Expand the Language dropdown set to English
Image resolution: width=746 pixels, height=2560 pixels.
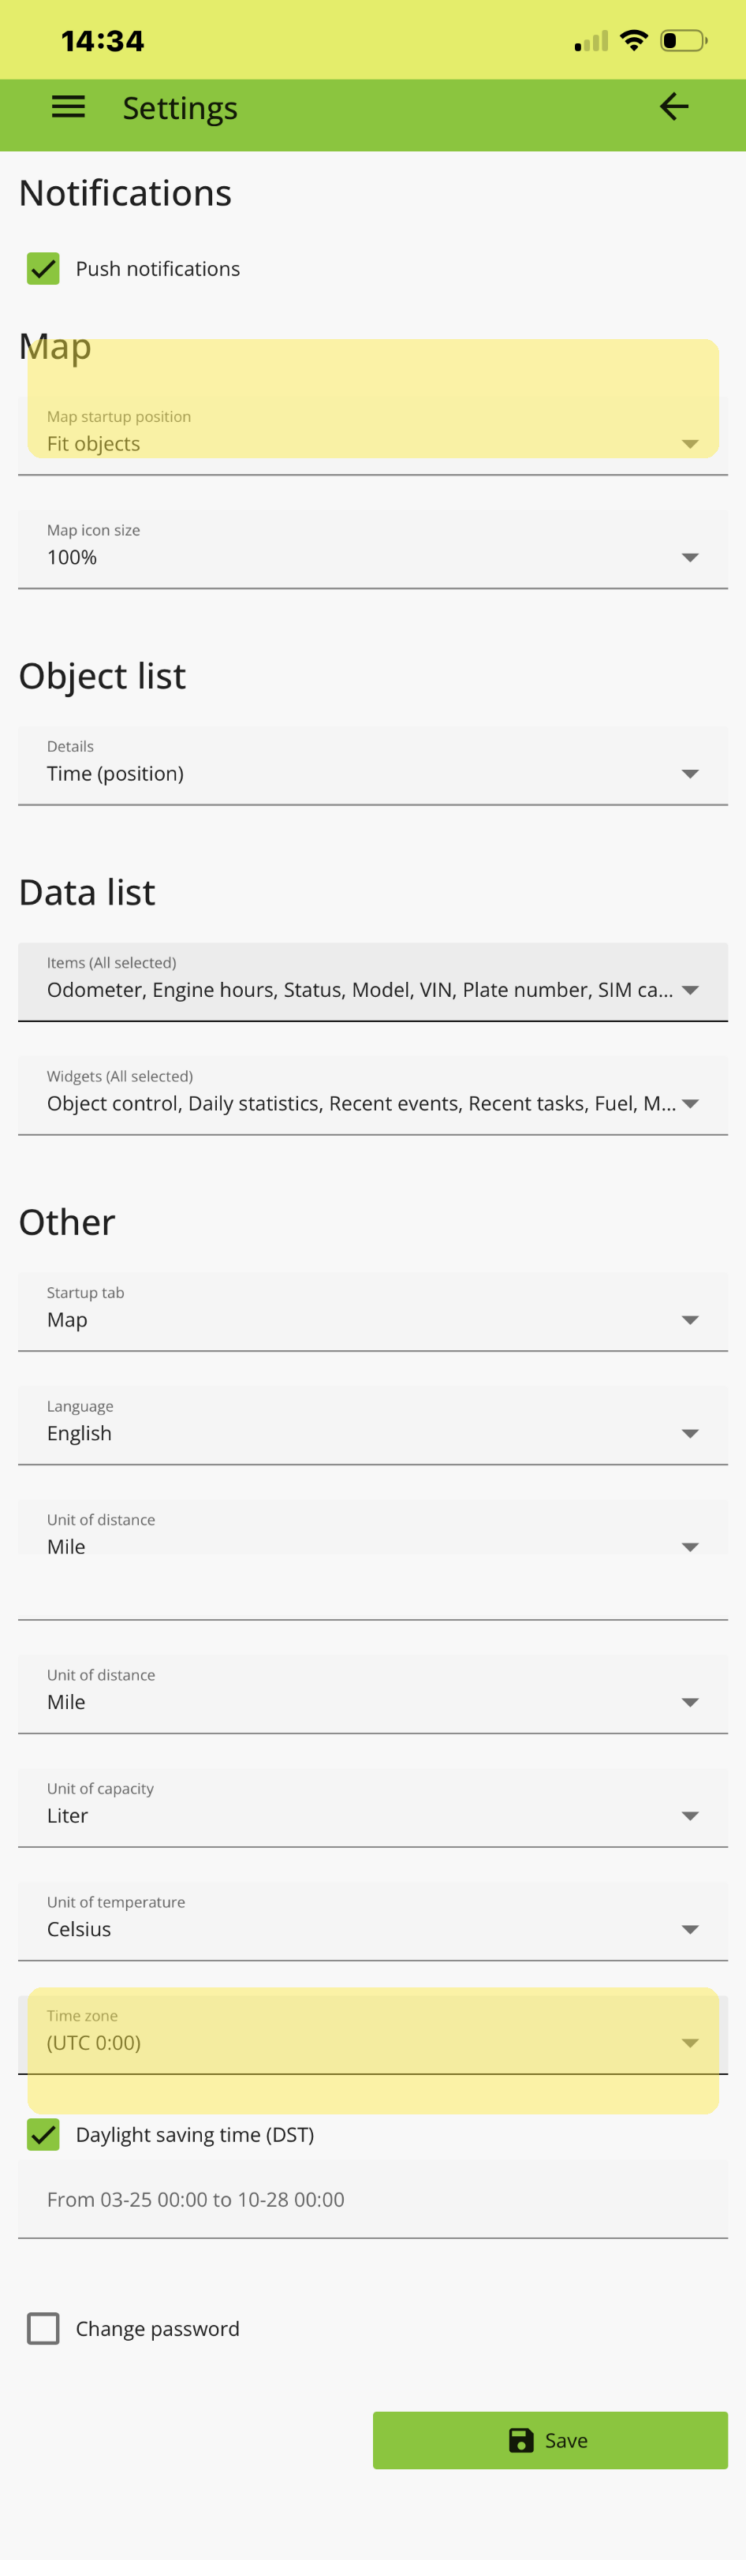(x=690, y=1432)
